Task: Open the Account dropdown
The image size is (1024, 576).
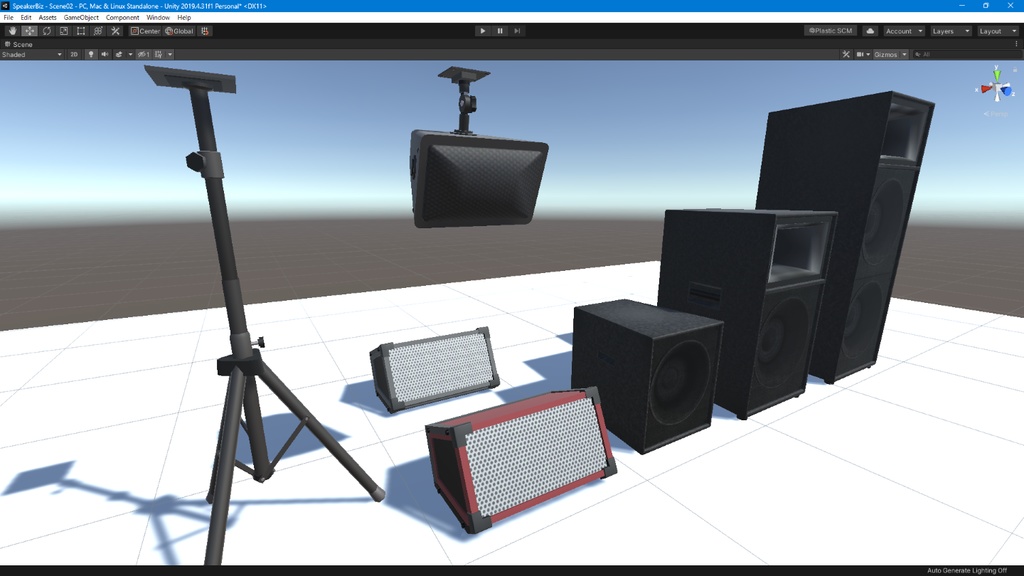Action: [904, 31]
